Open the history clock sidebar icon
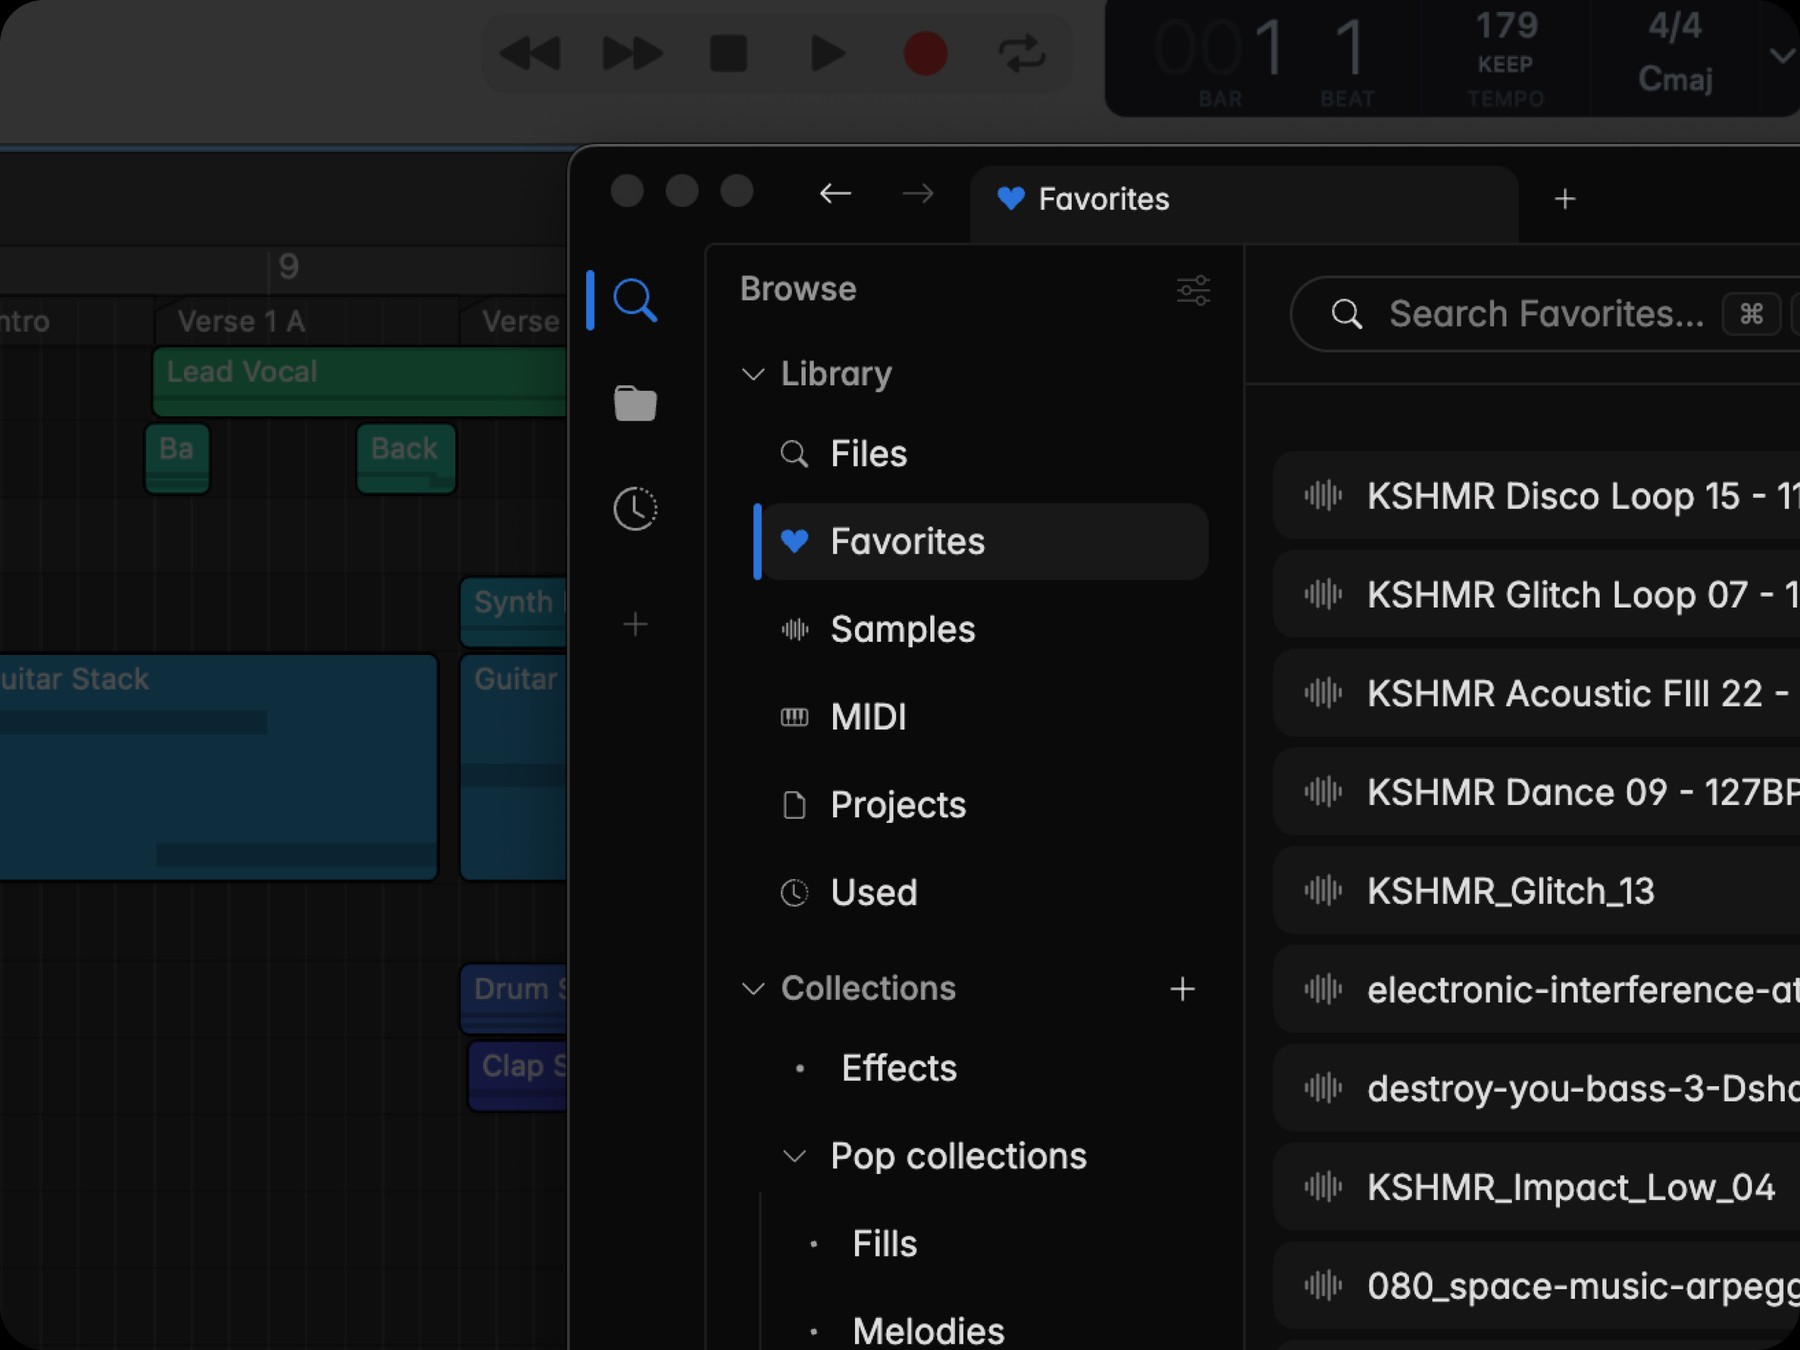The width and height of the screenshot is (1800, 1350). point(635,509)
